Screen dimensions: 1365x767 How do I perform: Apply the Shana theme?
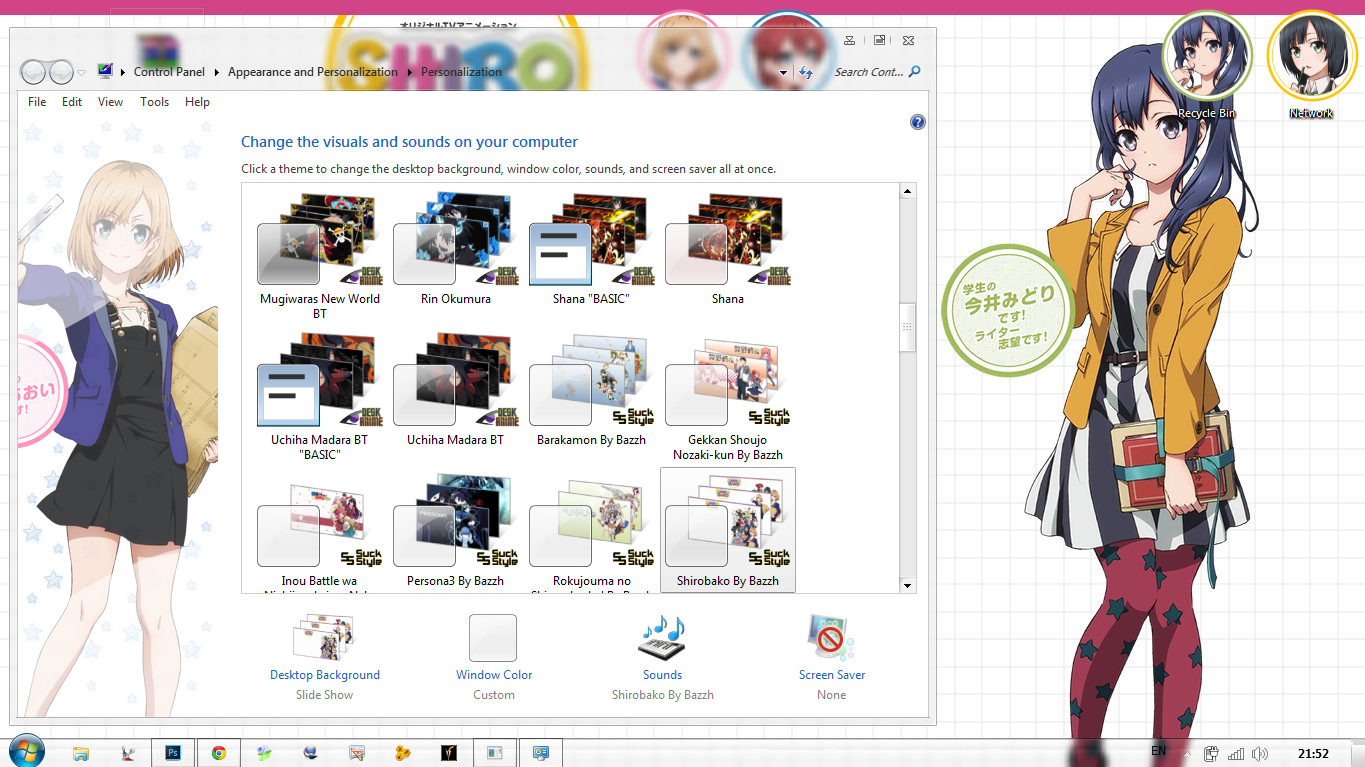[728, 250]
